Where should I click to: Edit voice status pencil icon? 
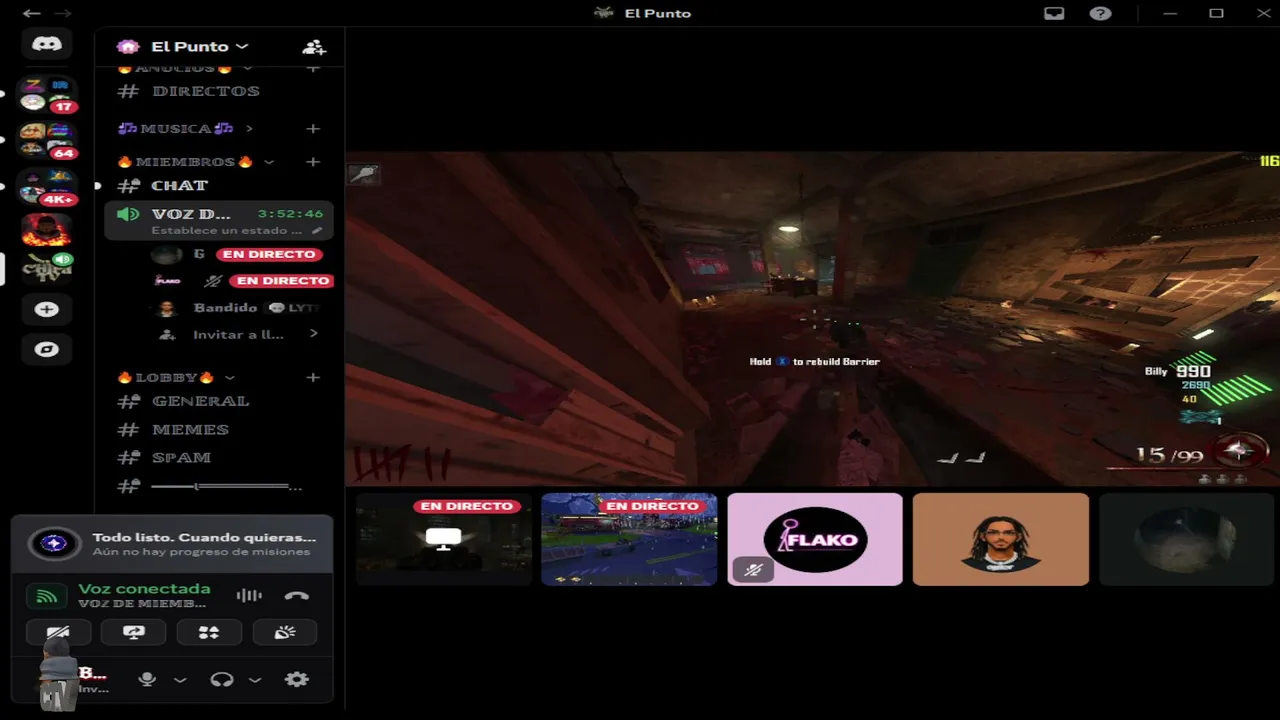pyautogui.click(x=317, y=230)
